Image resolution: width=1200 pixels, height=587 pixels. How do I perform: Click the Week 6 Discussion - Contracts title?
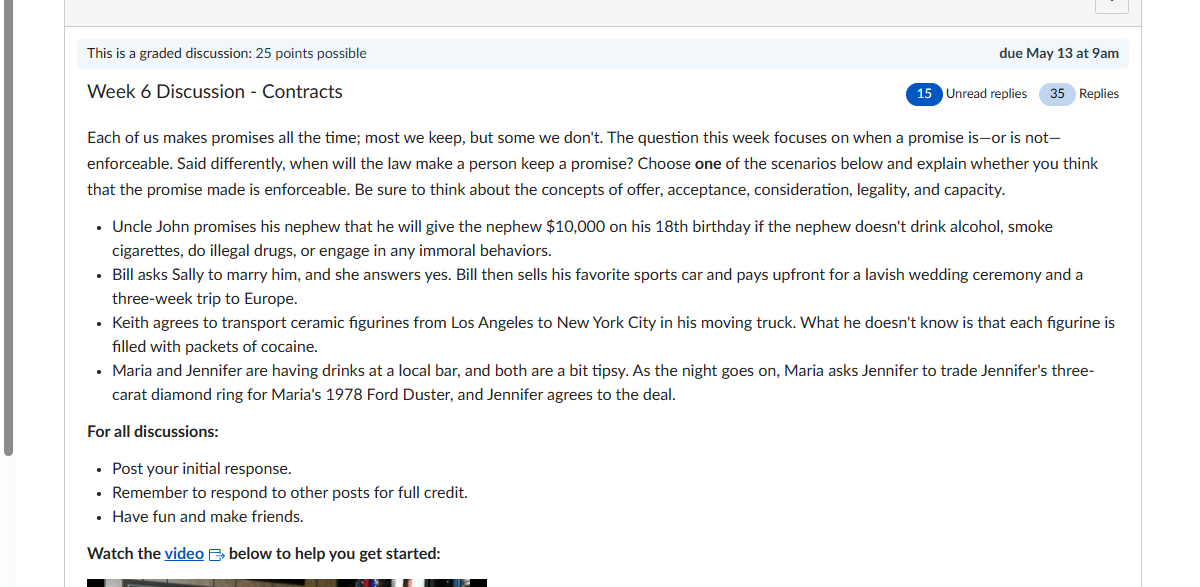click(215, 92)
